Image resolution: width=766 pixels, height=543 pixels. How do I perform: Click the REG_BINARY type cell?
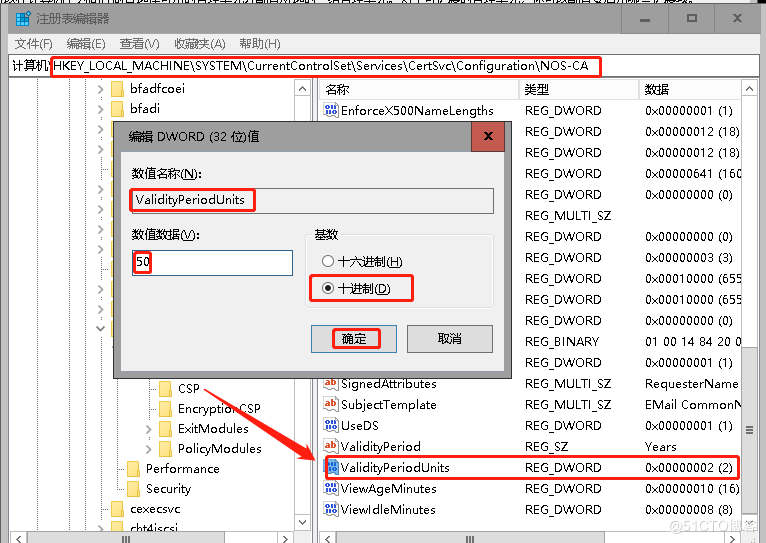(x=562, y=341)
